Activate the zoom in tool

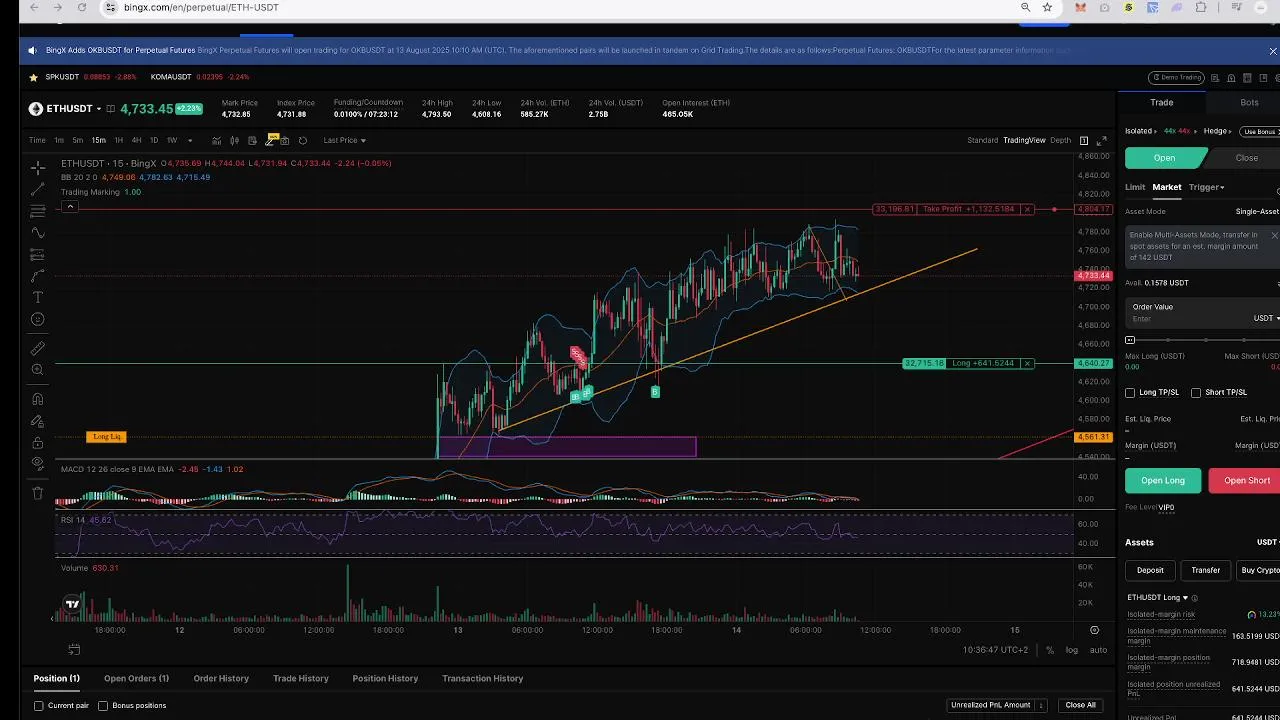point(38,370)
